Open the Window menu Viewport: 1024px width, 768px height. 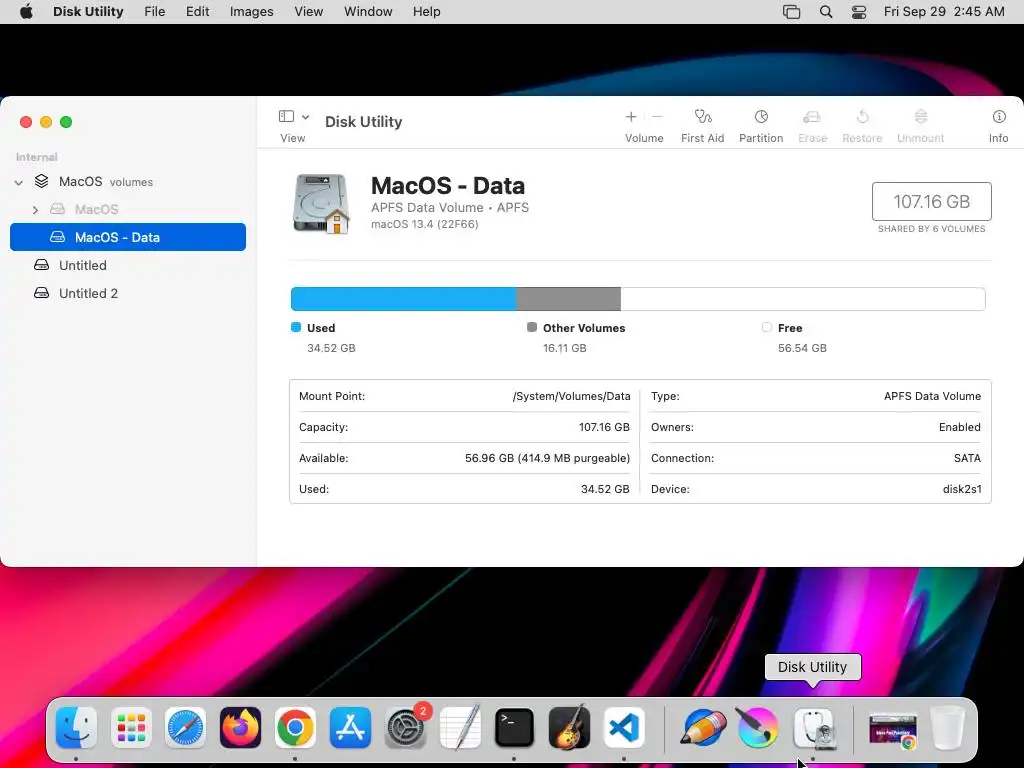pos(368,12)
